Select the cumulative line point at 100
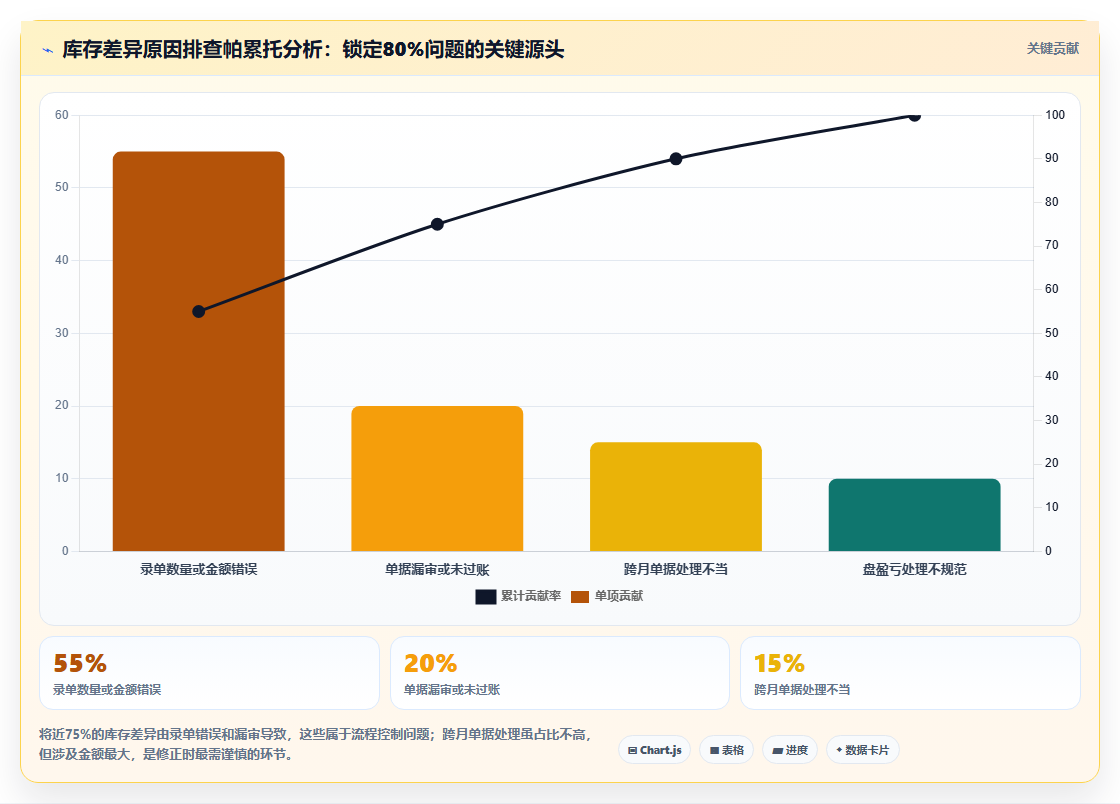Image resolution: width=1120 pixels, height=804 pixels. click(x=914, y=116)
